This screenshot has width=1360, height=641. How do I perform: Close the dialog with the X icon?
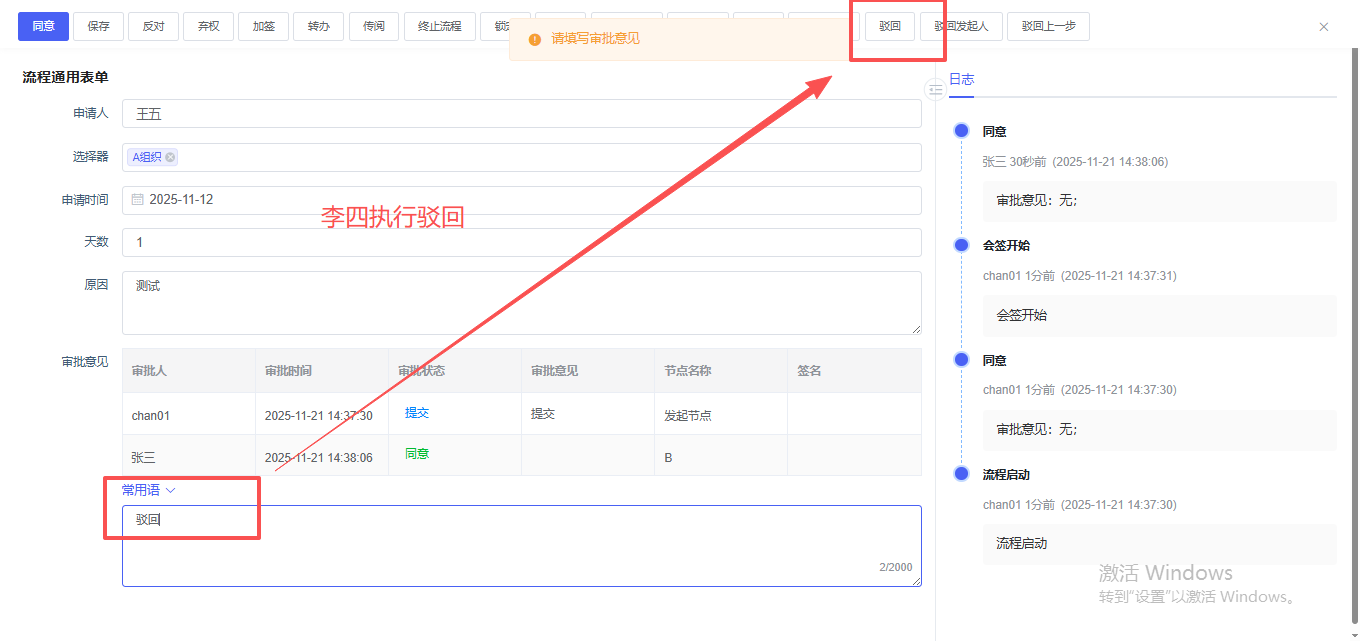coord(1324,27)
